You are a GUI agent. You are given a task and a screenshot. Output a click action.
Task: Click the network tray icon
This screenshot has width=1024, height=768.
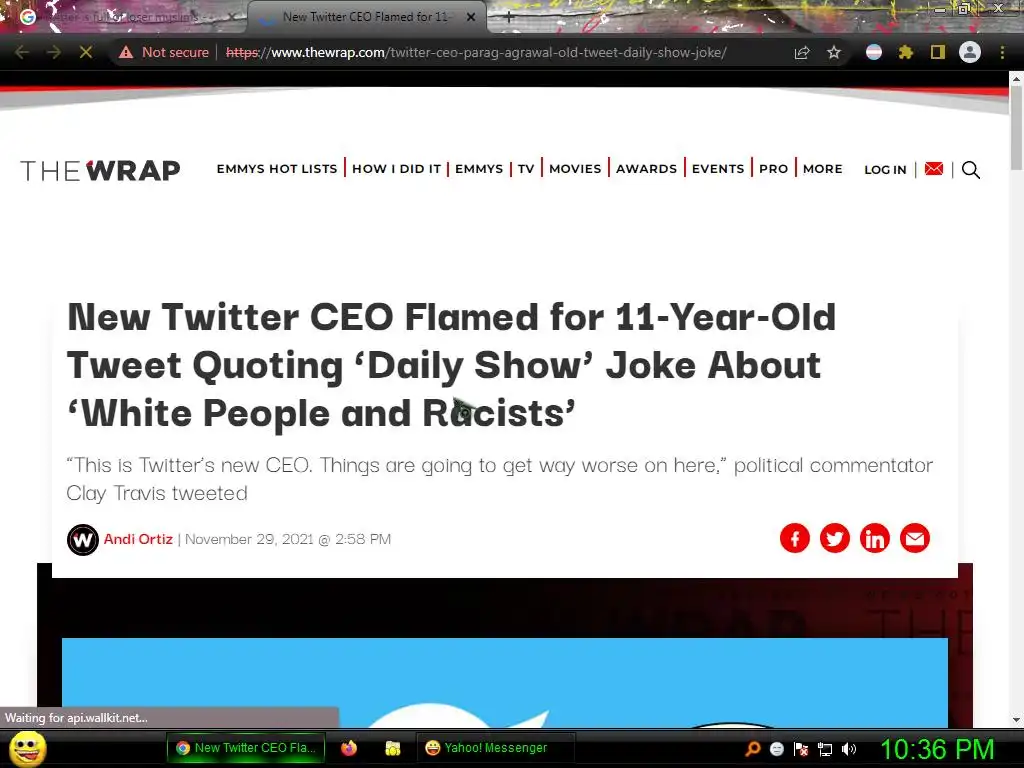point(825,749)
